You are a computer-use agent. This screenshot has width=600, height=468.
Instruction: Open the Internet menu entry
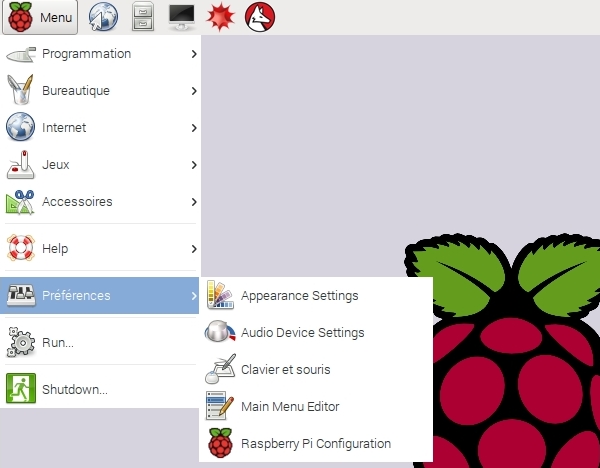(x=99, y=128)
